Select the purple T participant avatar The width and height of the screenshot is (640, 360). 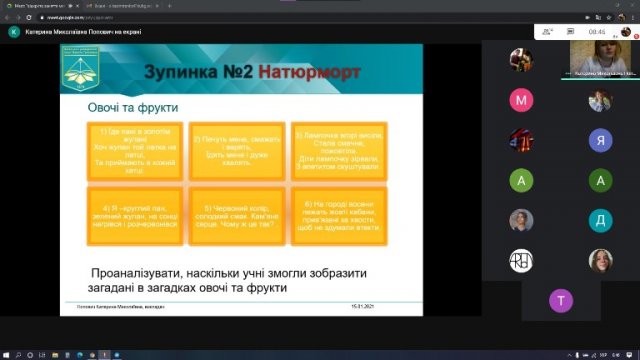point(561,301)
